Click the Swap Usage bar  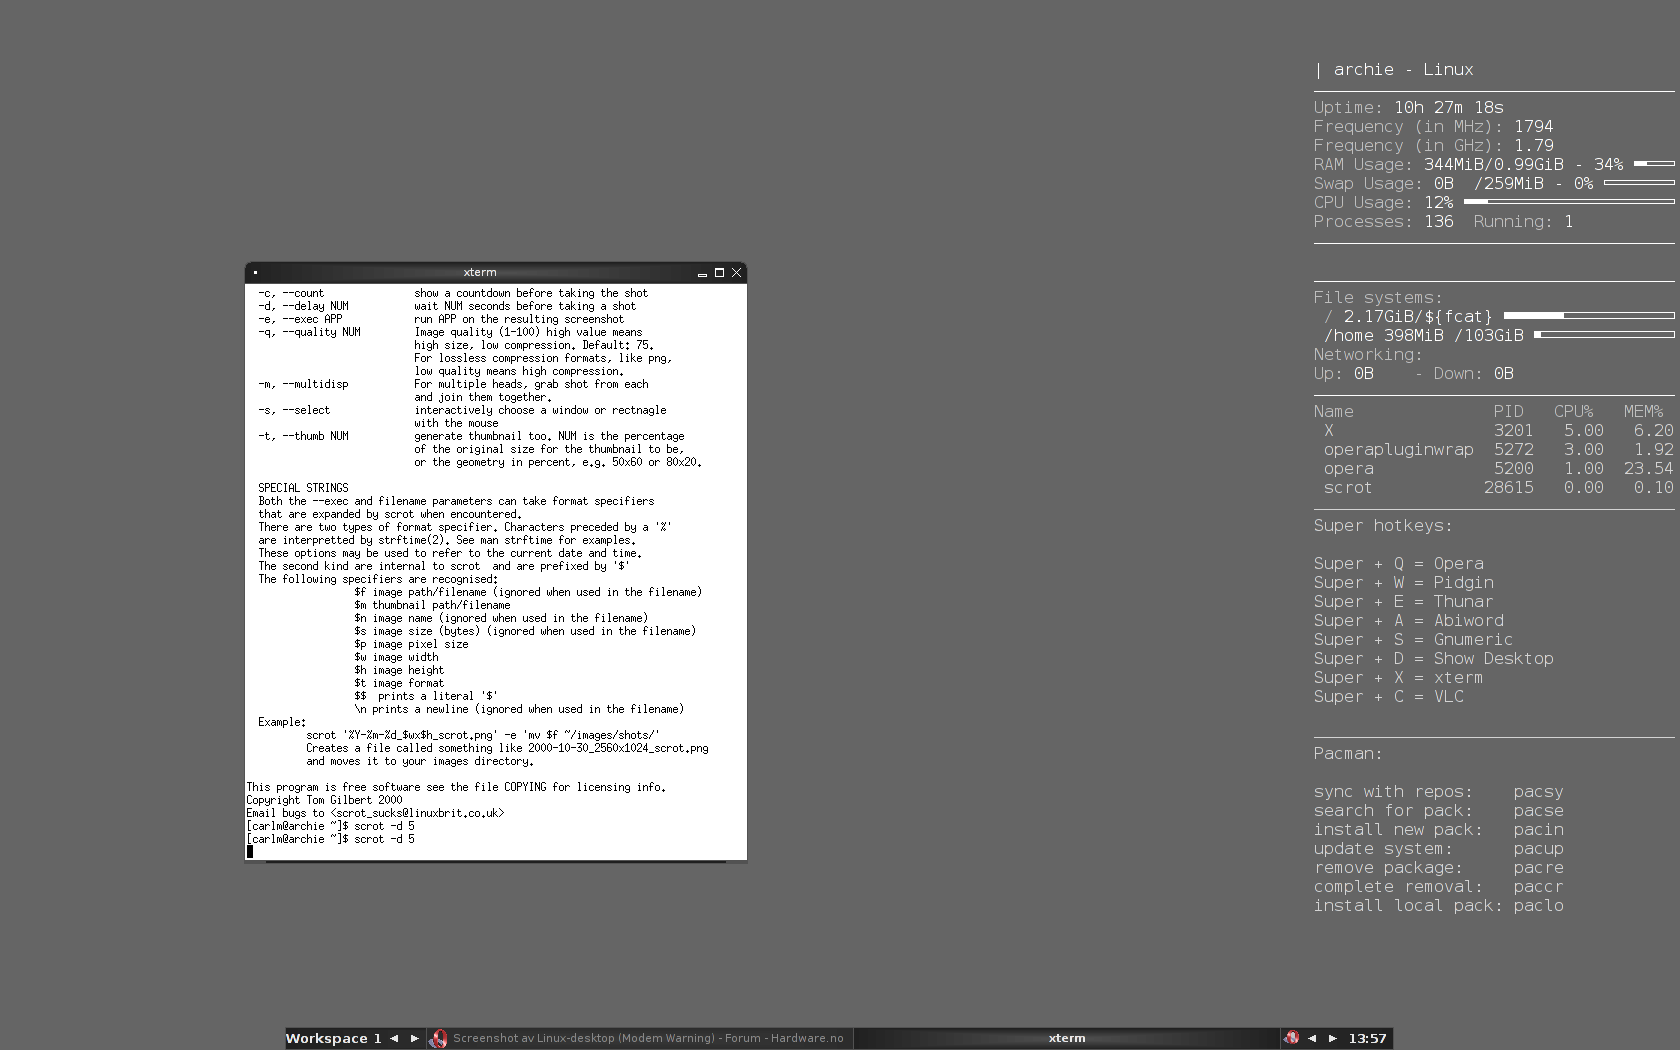click(x=1639, y=182)
